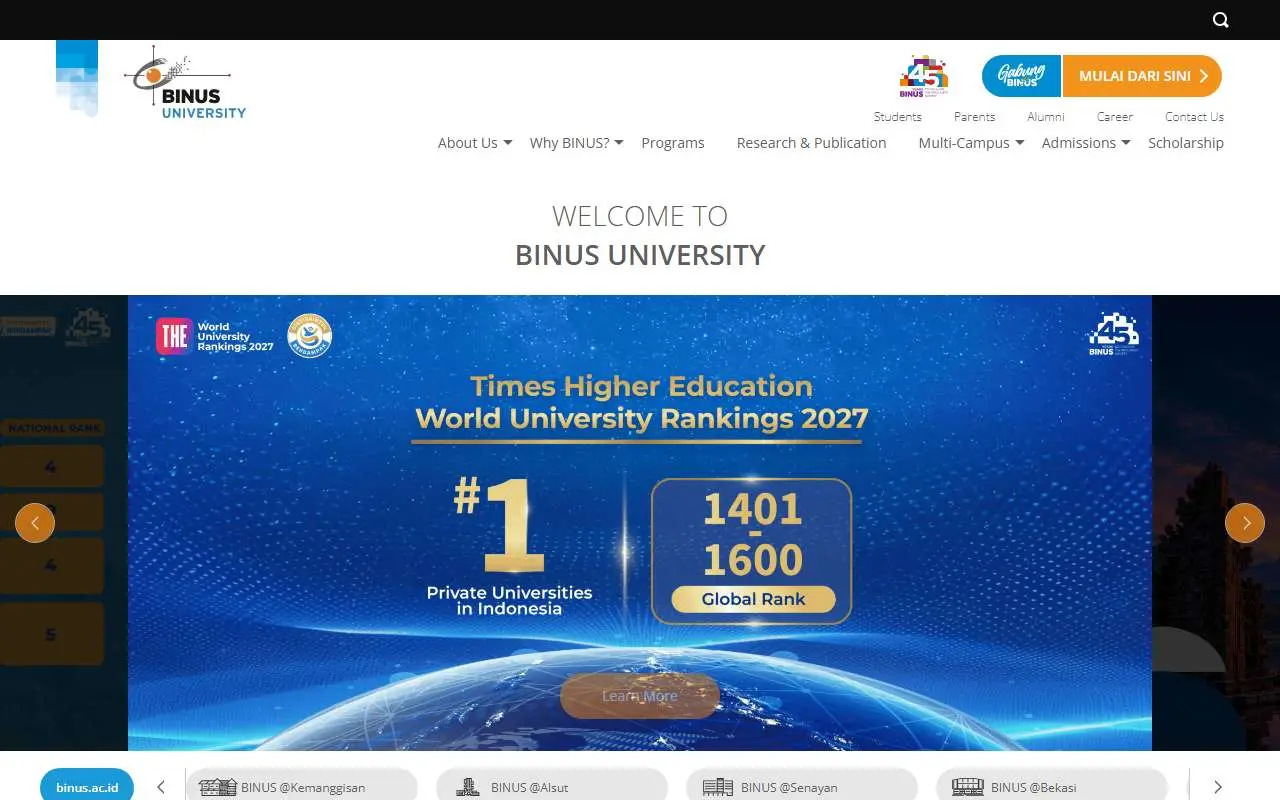Select the BINUS @Kemanggisan campus label

(303, 787)
